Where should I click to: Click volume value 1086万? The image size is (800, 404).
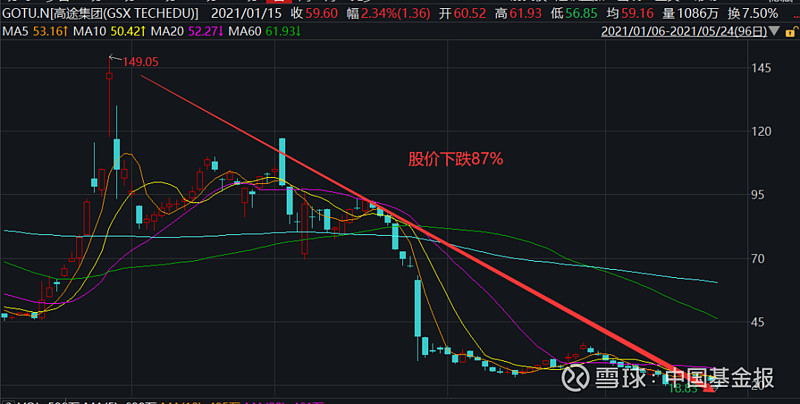coord(698,13)
